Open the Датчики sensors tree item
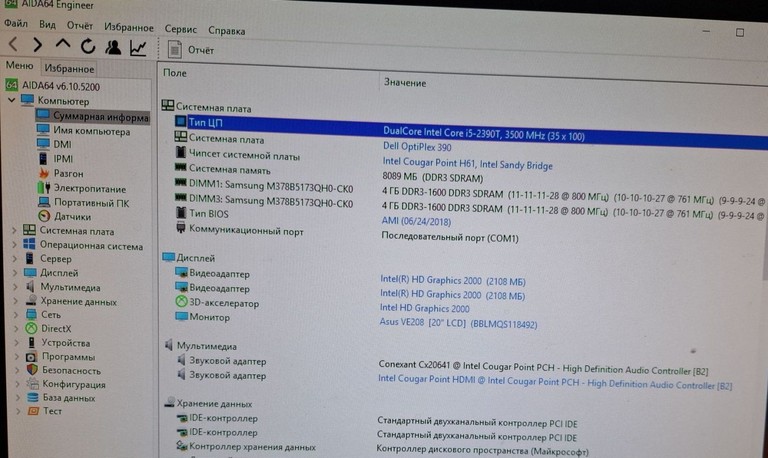The height and width of the screenshot is (458, 768). click(x=72, y=217)
